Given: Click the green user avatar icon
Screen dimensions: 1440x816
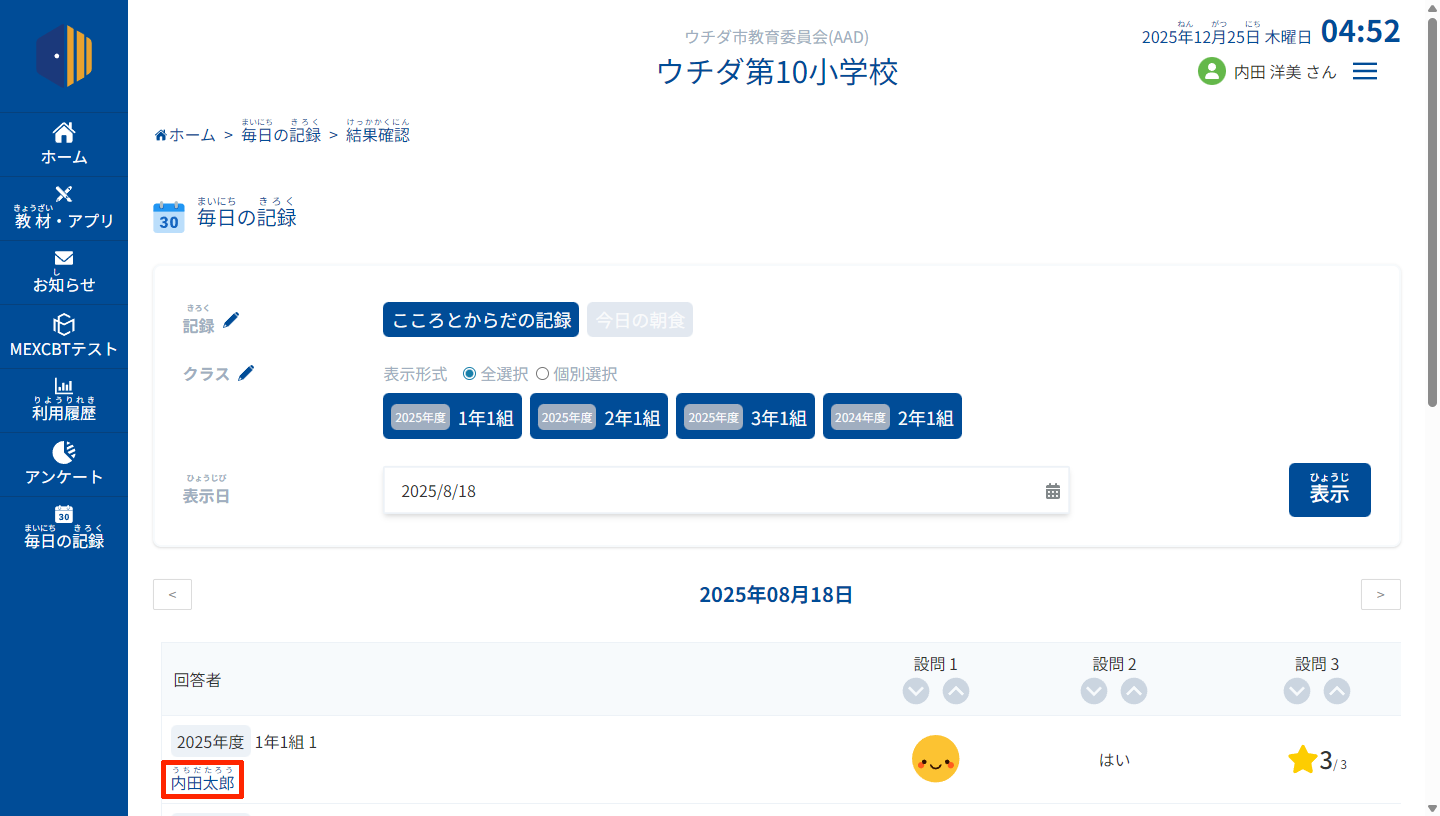Looking at the screenshot, I should click(1211, 71).
